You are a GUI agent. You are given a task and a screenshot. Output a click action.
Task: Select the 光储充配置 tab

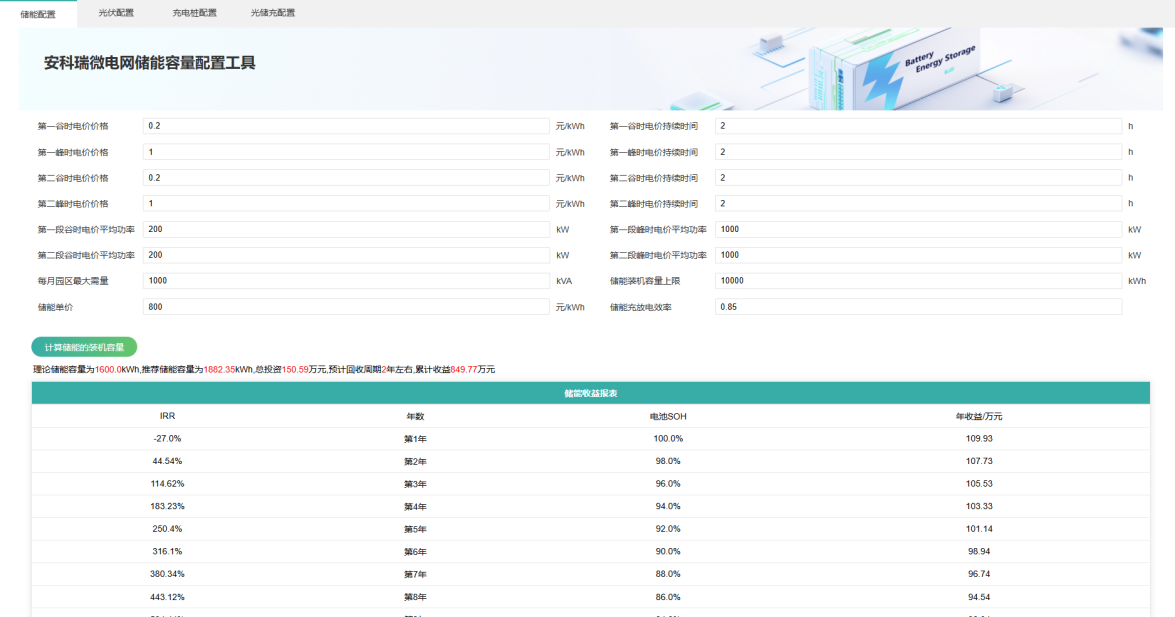click(x=272, y=13)
